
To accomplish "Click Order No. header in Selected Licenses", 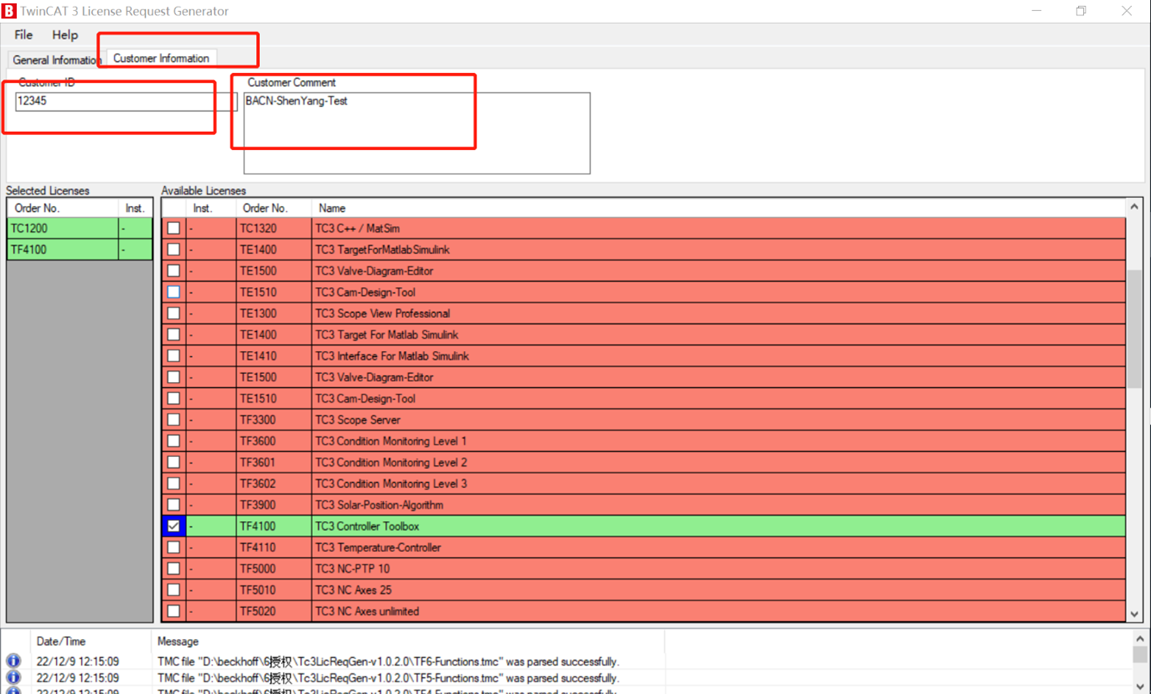I will 62,208.
